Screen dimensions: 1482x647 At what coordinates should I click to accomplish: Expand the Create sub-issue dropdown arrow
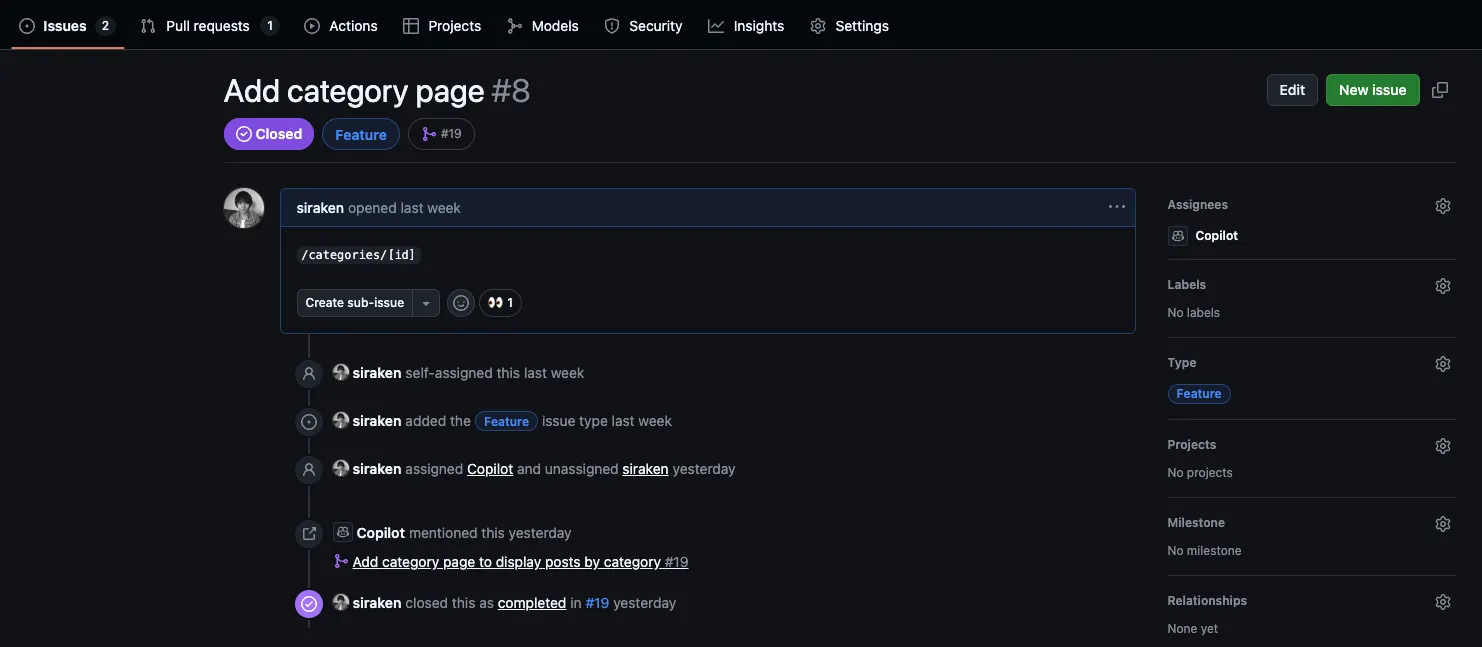[x=424, y=301]
